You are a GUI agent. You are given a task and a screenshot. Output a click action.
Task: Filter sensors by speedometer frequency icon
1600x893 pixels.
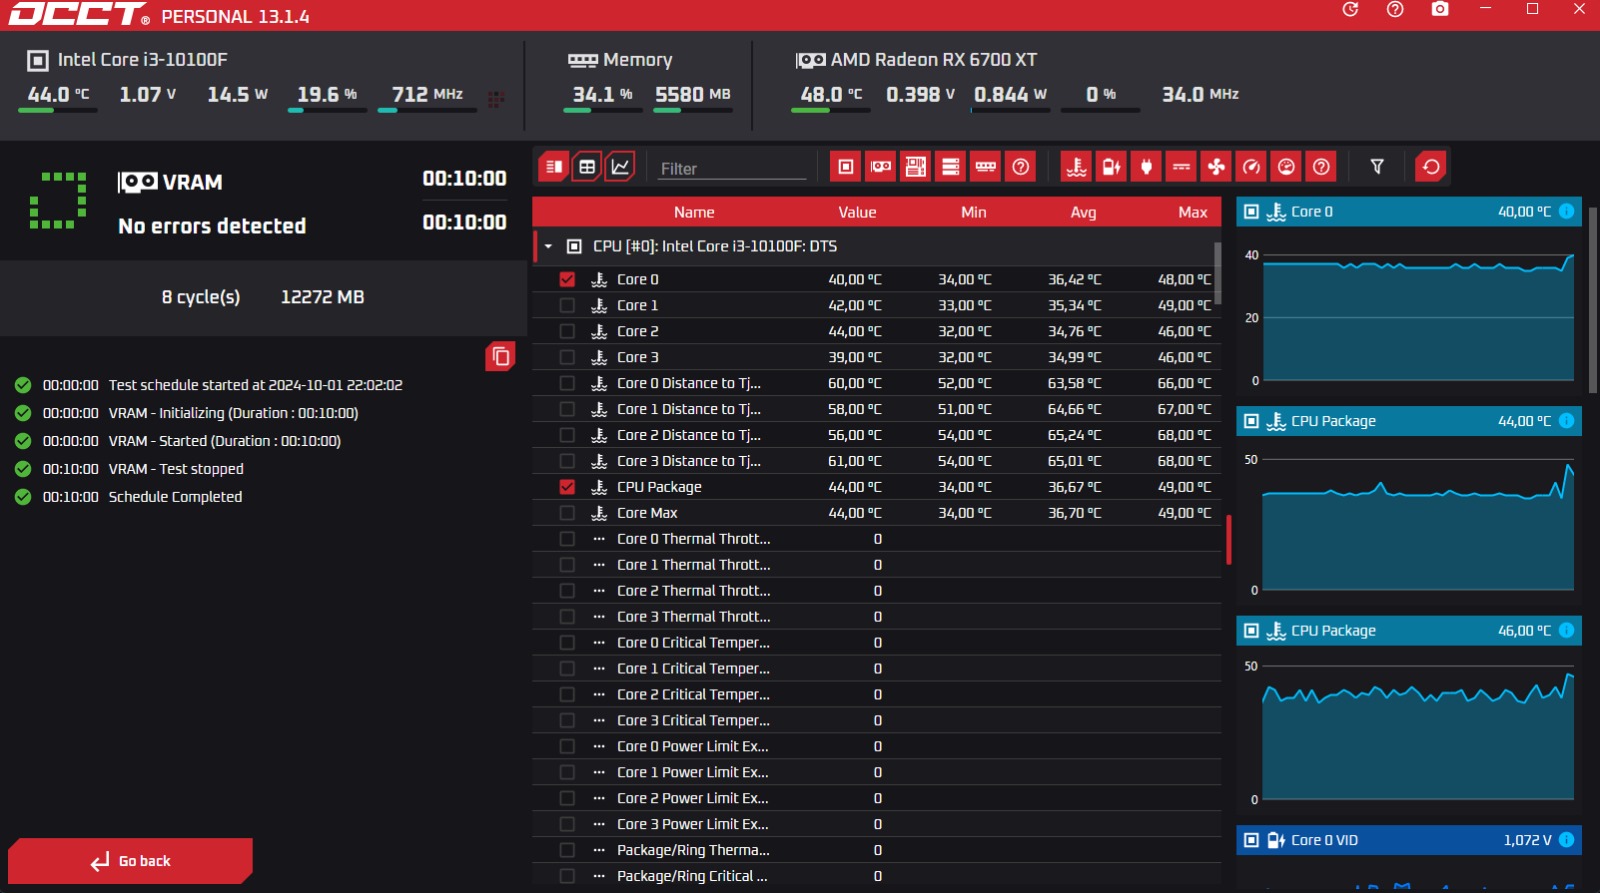[x=1251, y=167]
